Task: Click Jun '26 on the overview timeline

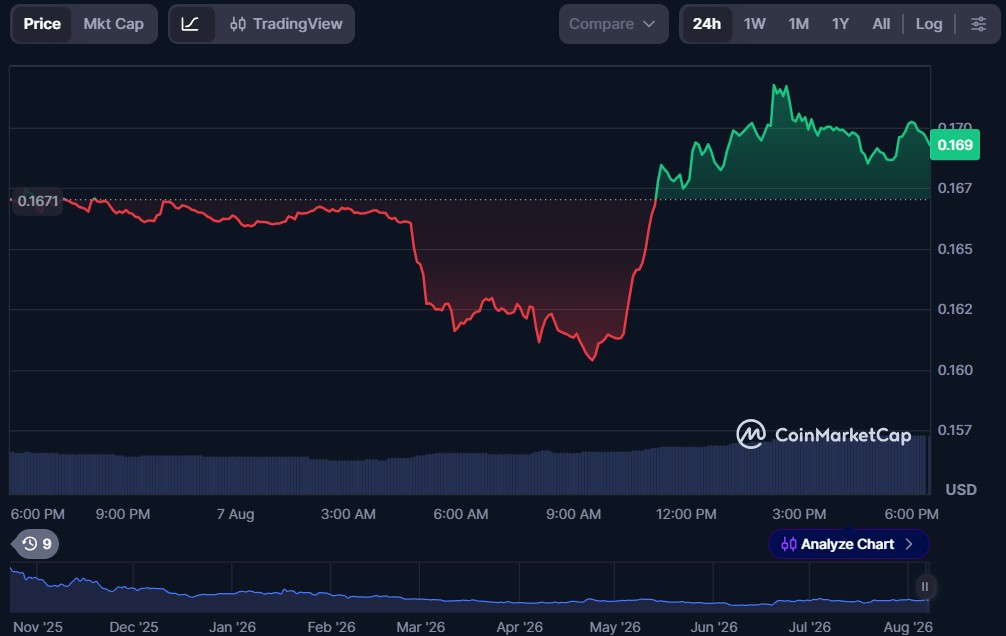Action: 713,627
